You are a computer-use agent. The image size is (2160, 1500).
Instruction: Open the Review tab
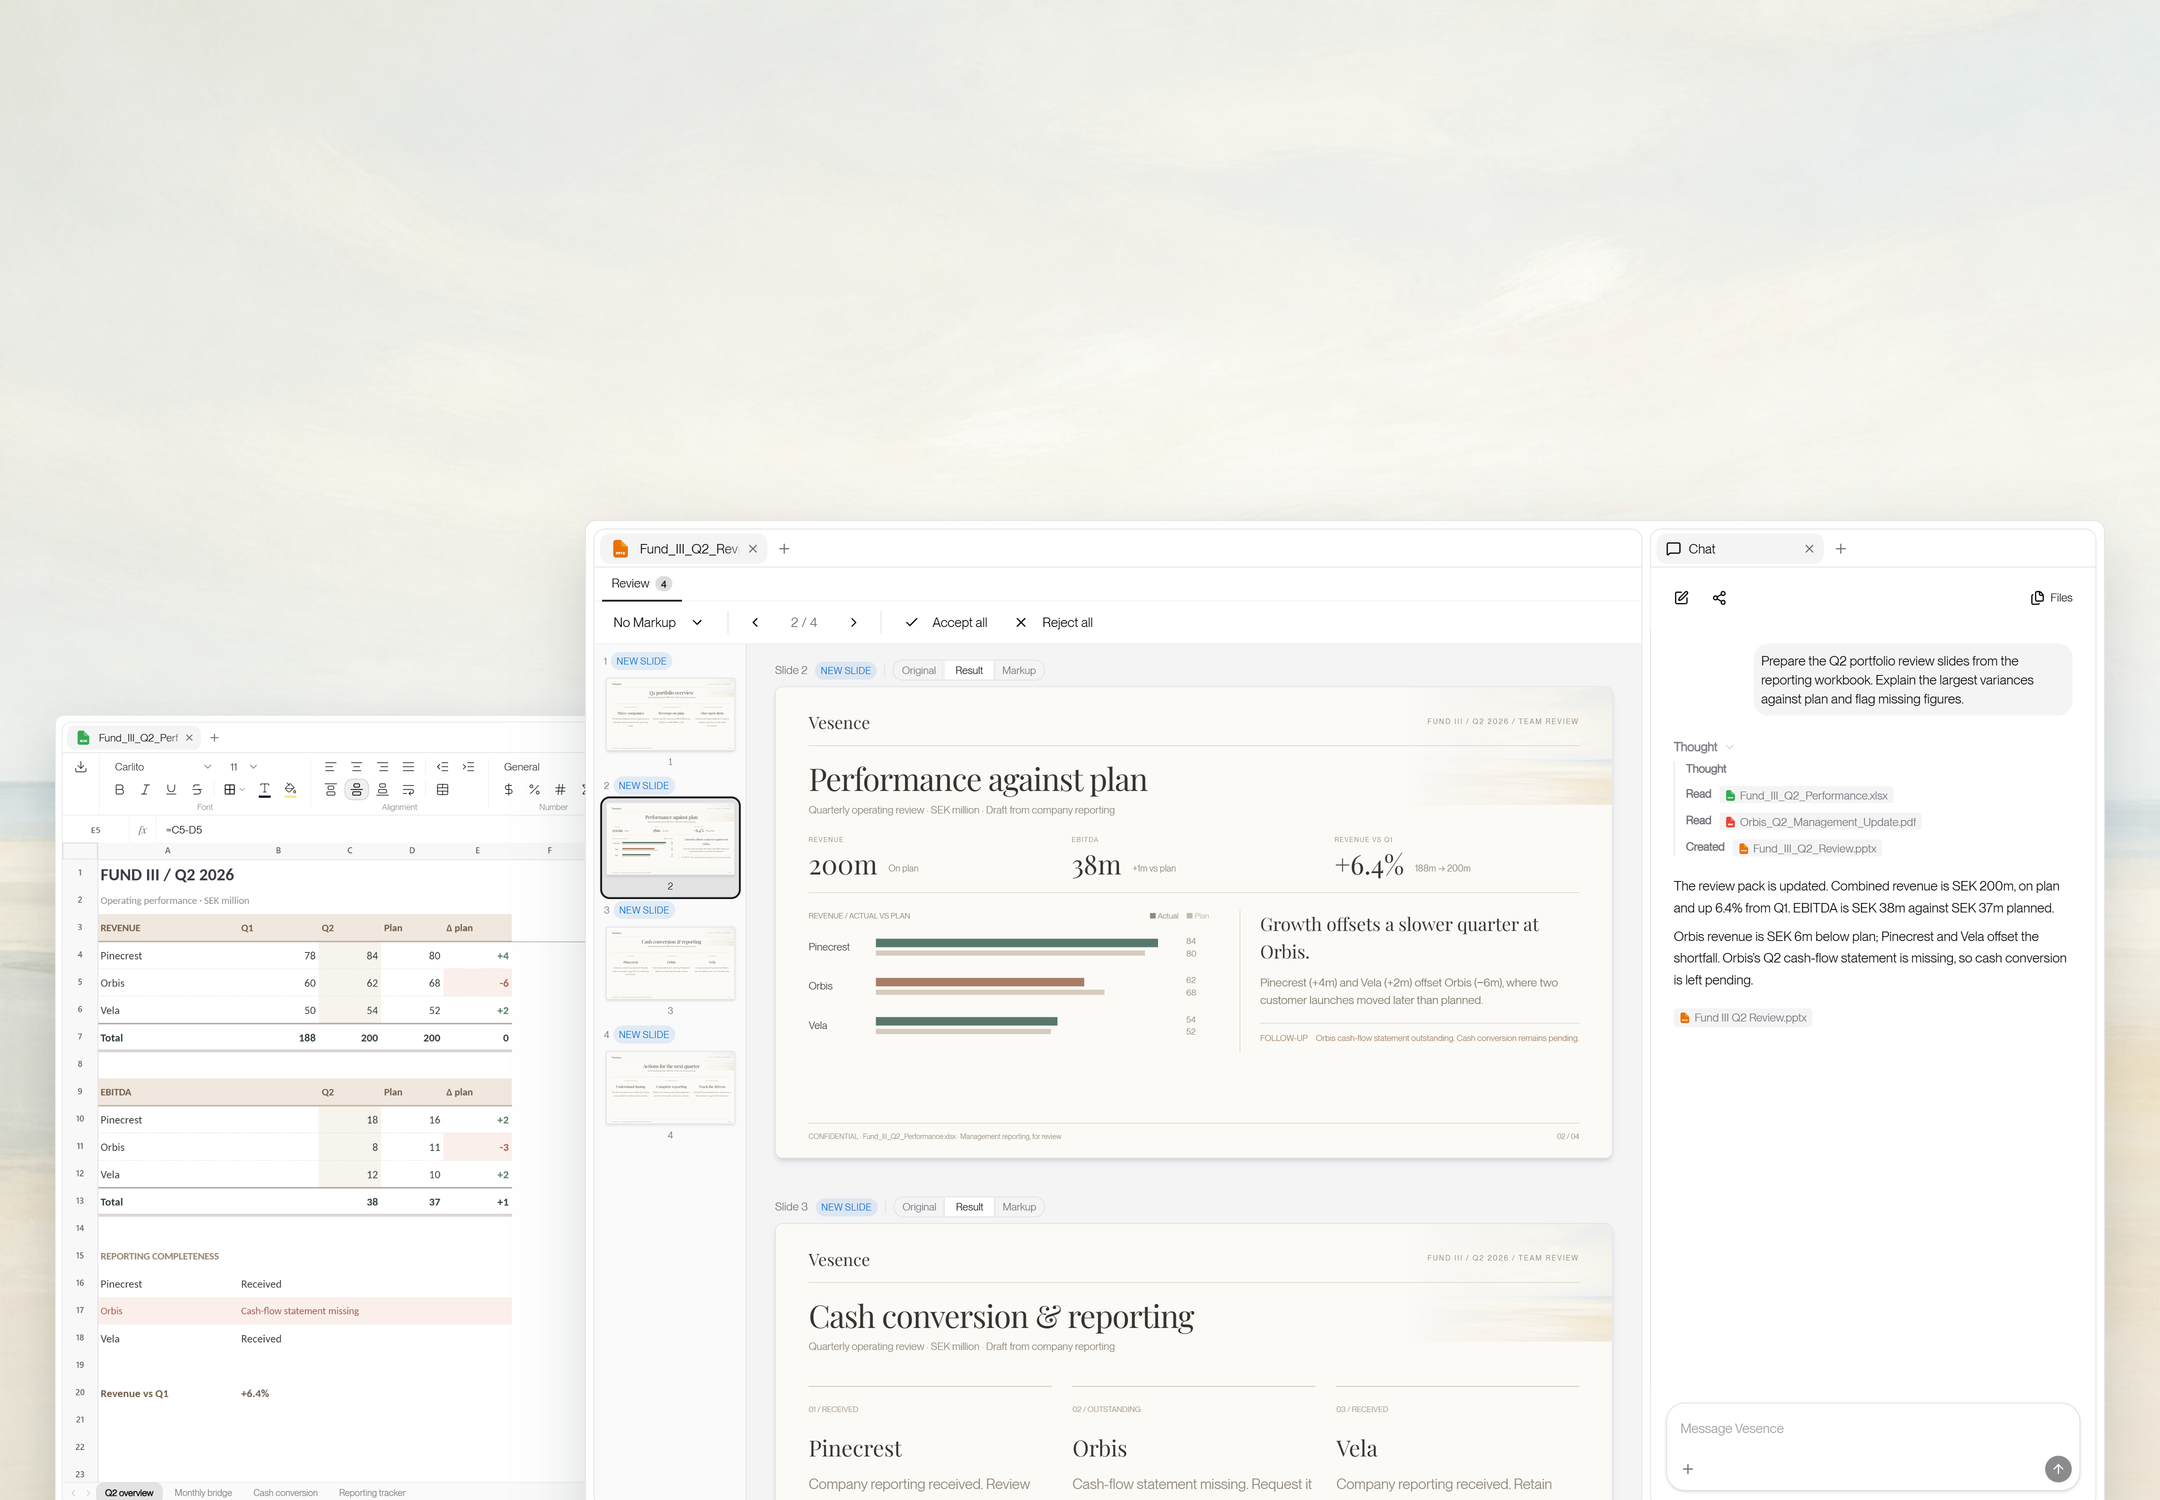pyautogui.click(x=641, y=584)
